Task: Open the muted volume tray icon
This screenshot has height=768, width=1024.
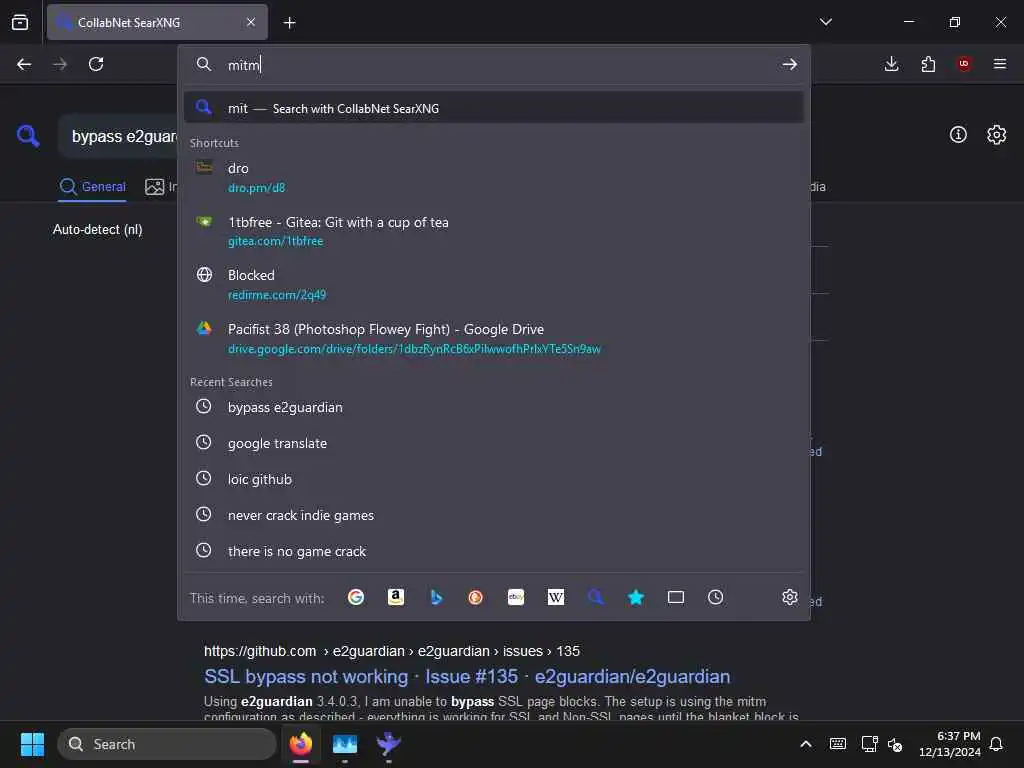Action: point(895,744)
